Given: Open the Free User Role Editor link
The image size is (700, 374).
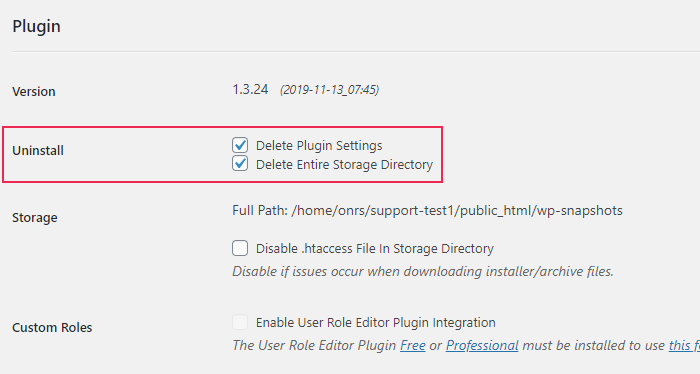Looking at the screenshot, I should [x=412, y=345].
